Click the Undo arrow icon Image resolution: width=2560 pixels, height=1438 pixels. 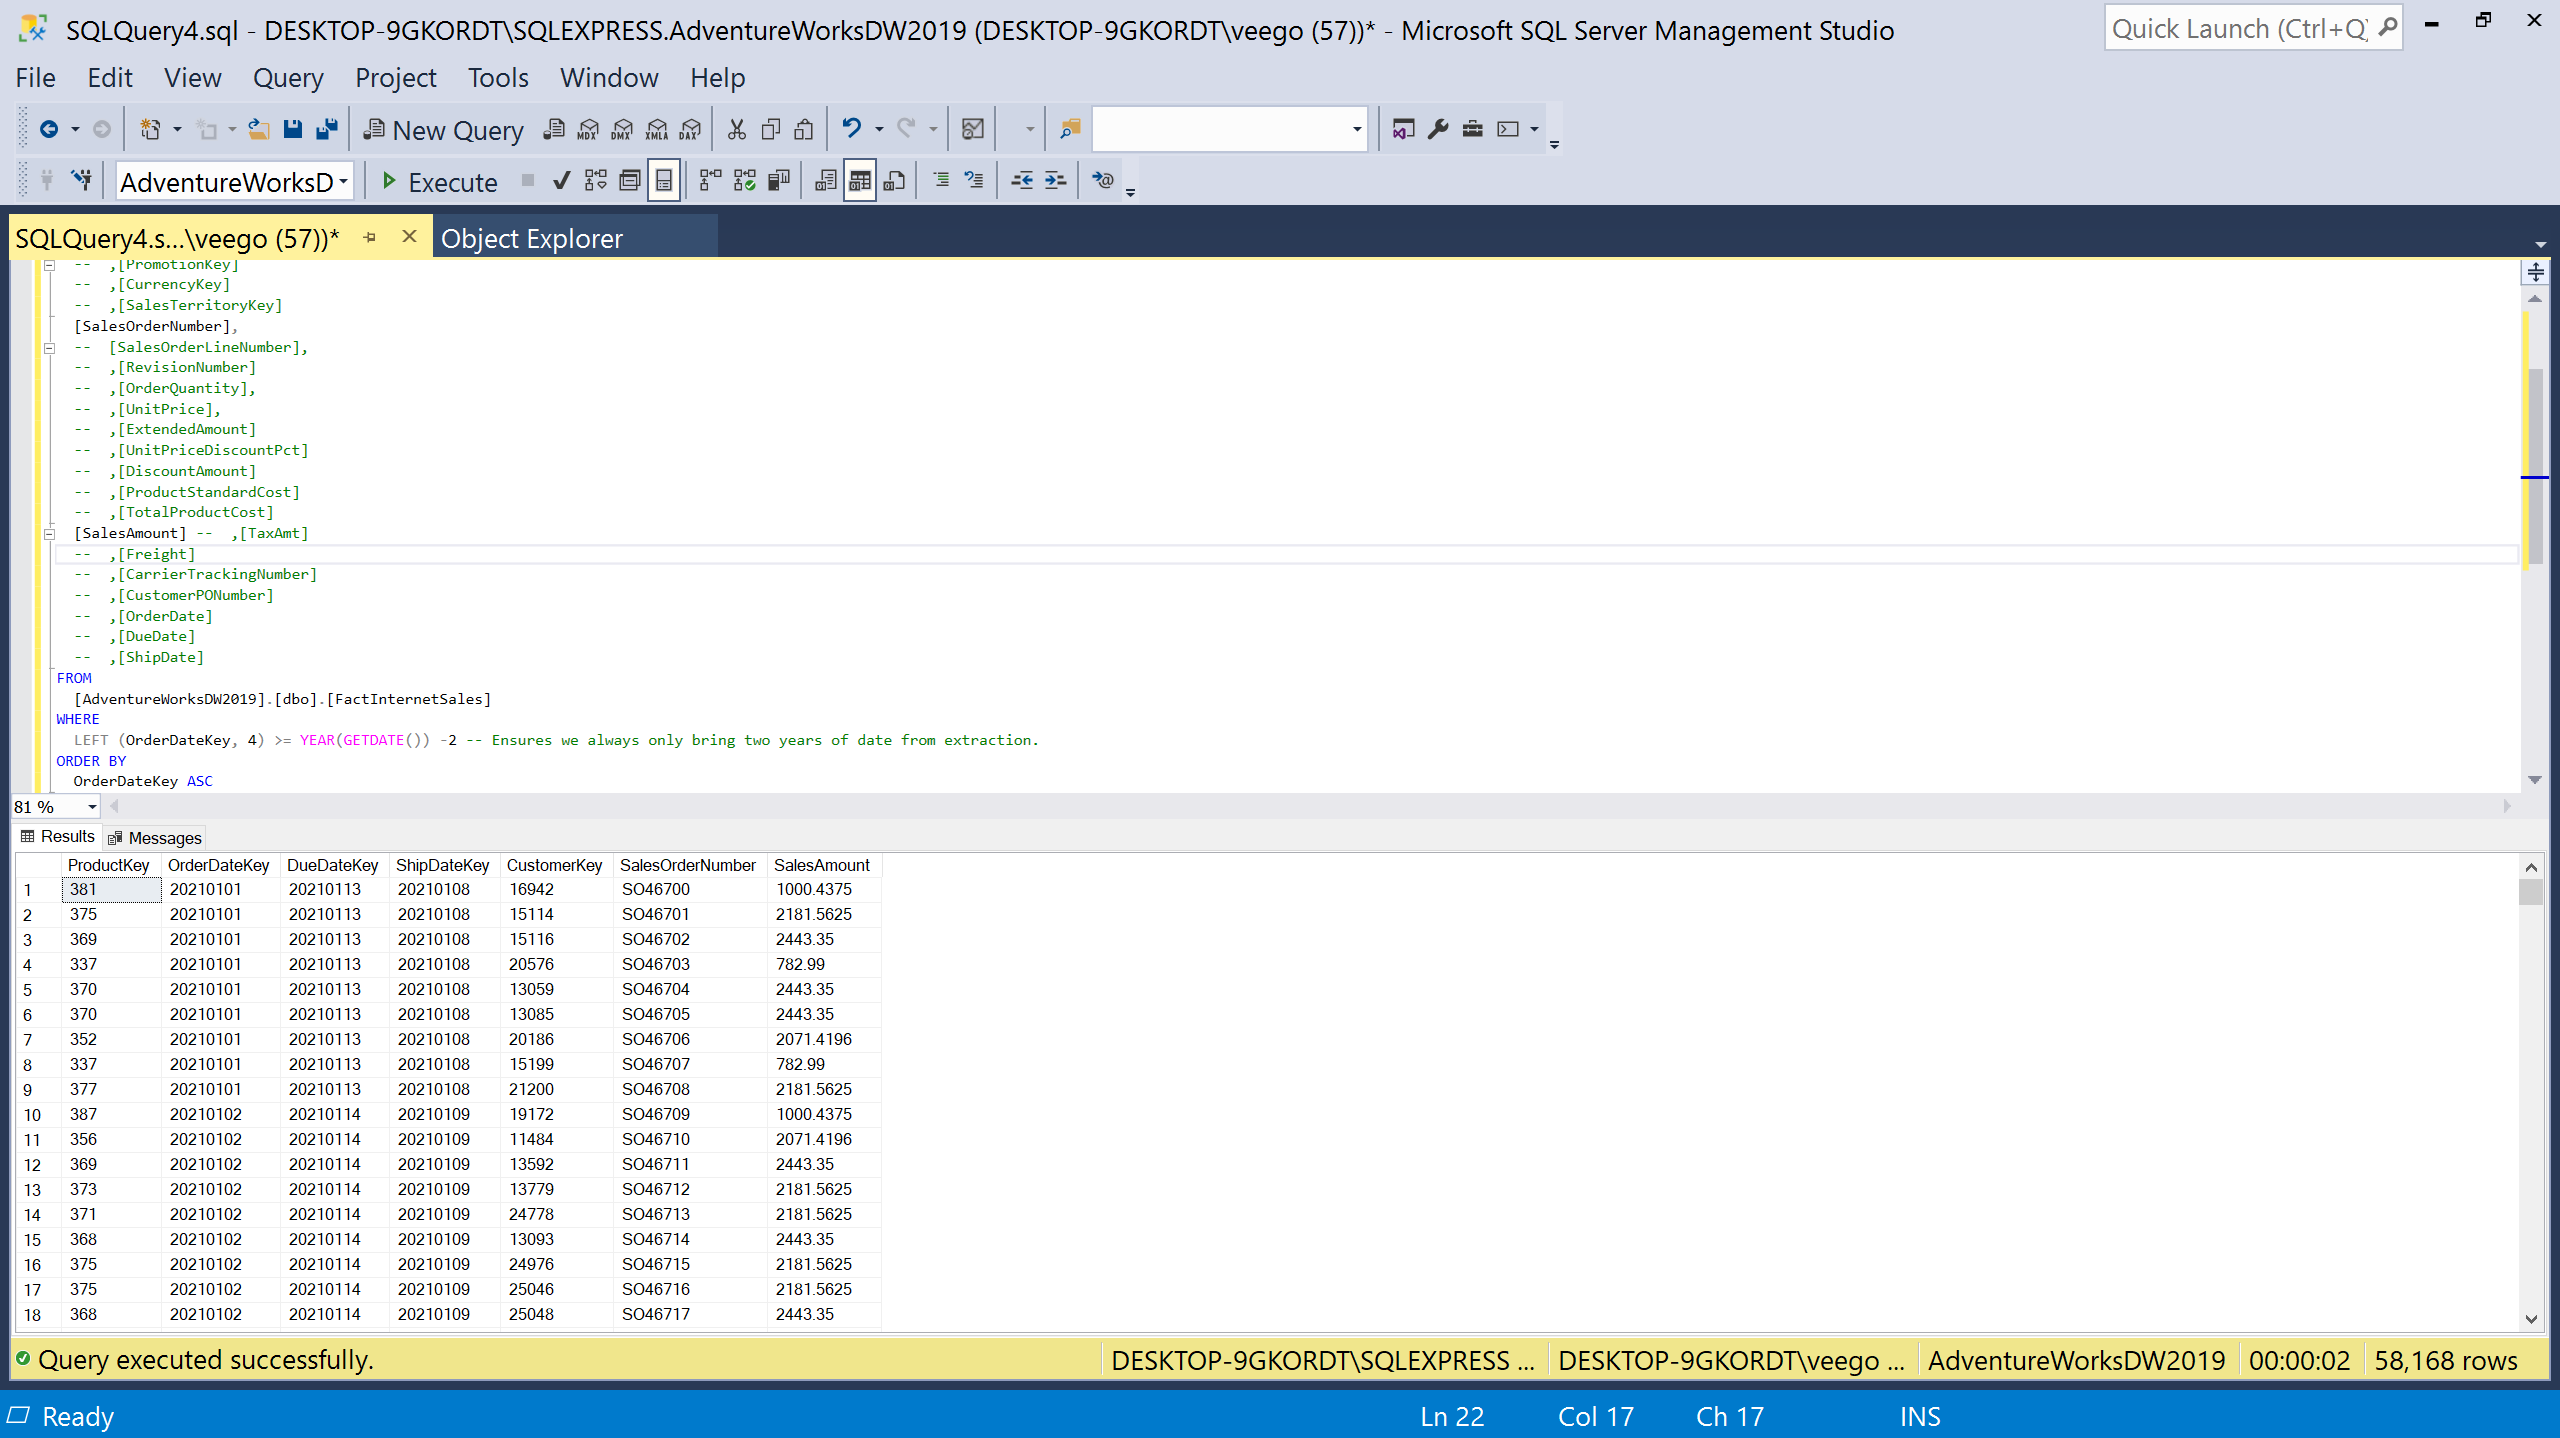(x=851, y=129)
